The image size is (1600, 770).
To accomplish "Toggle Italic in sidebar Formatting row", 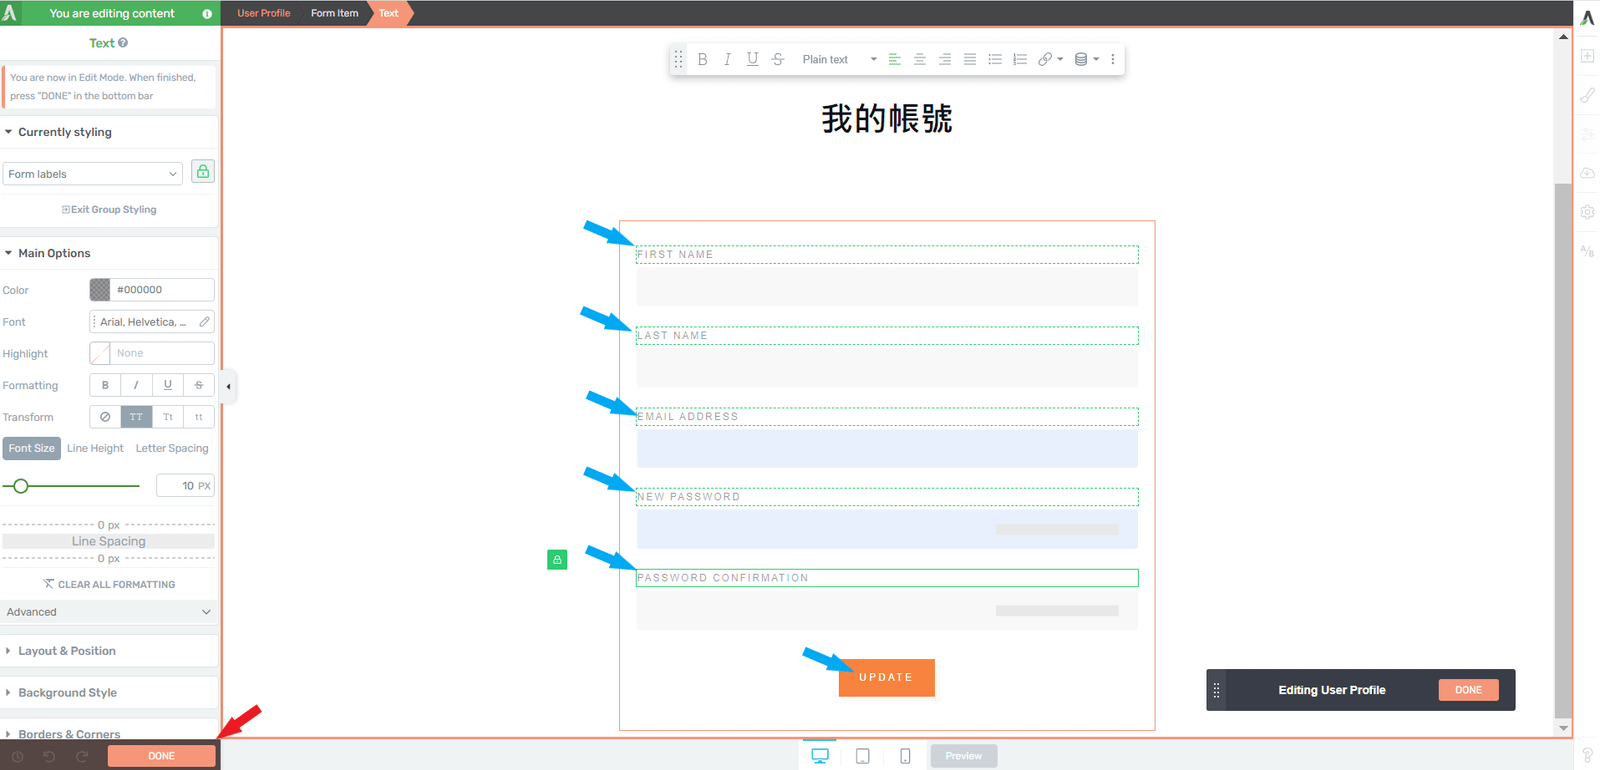I will (x=136, y=385).
